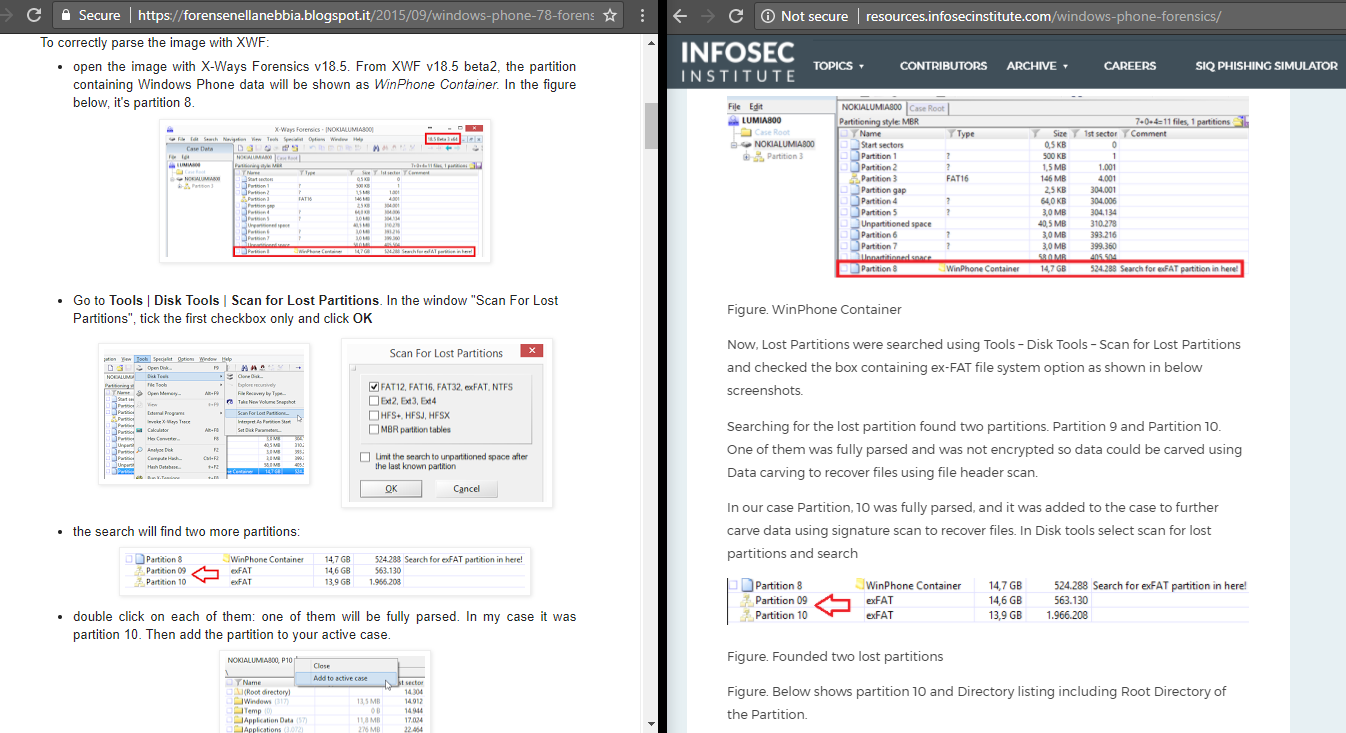This screenshot has width=1346, height=733.
Task: Open the blog's Partition 09 and 10 image
Action: 325,570
